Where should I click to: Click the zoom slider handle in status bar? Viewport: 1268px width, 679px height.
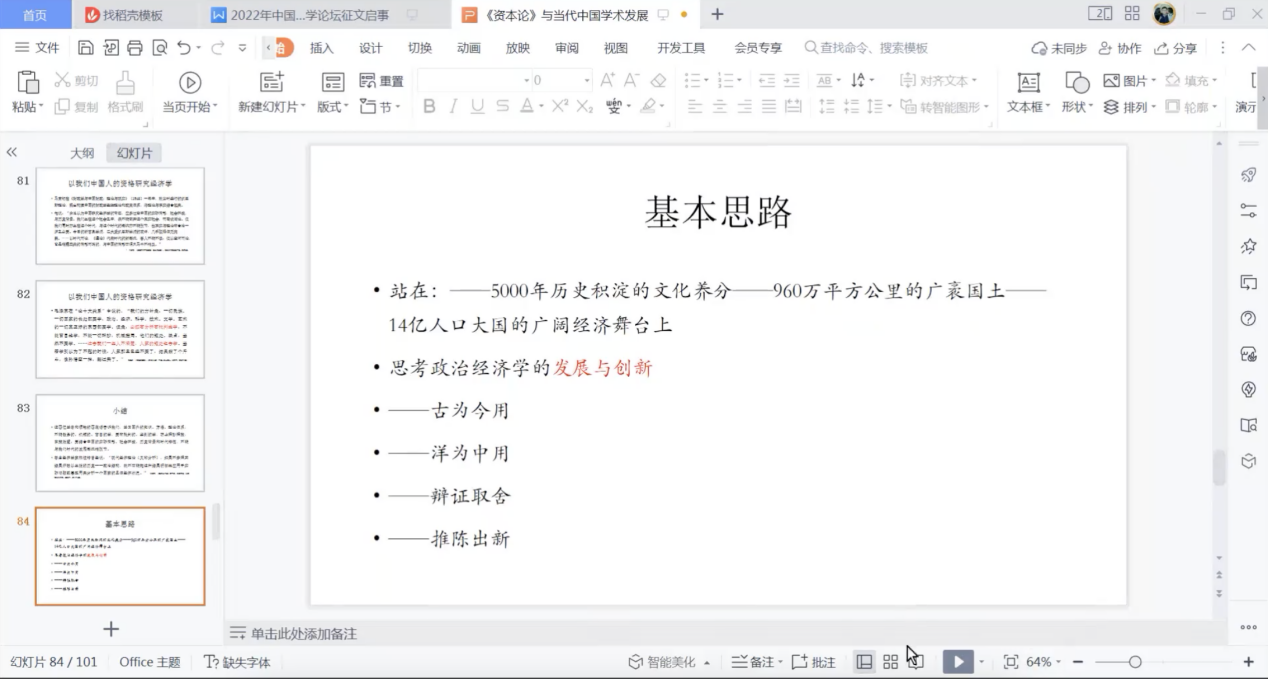click(x=1135, y=662)
